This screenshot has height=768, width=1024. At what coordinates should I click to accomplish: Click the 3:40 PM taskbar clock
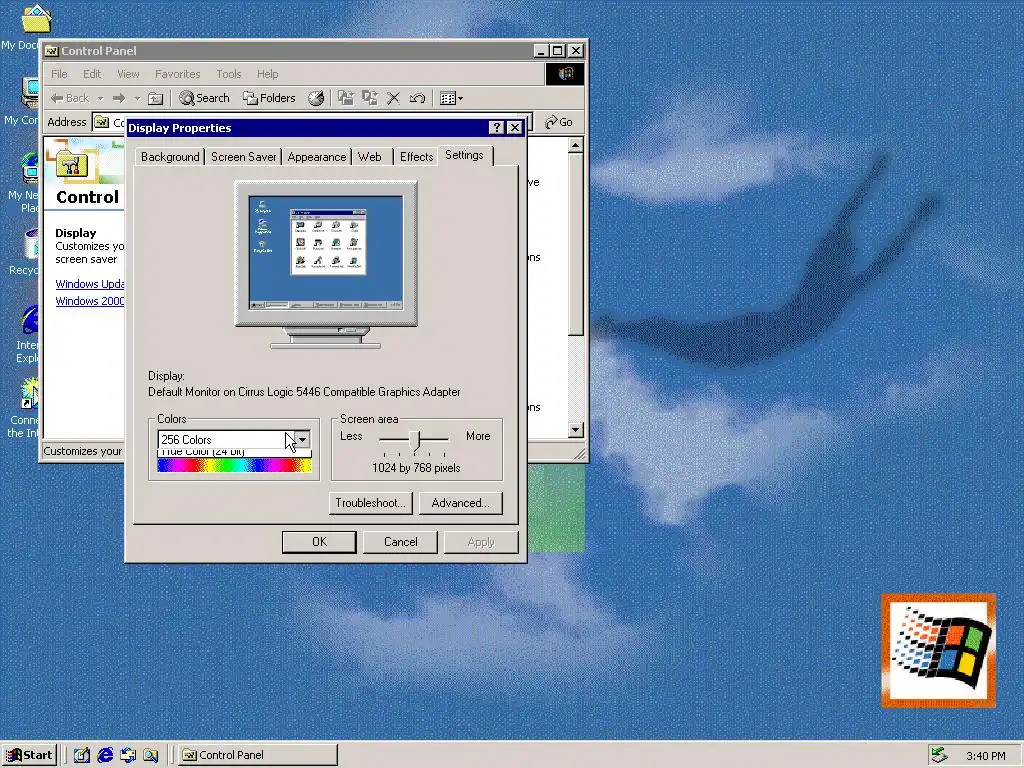[985, 756]
